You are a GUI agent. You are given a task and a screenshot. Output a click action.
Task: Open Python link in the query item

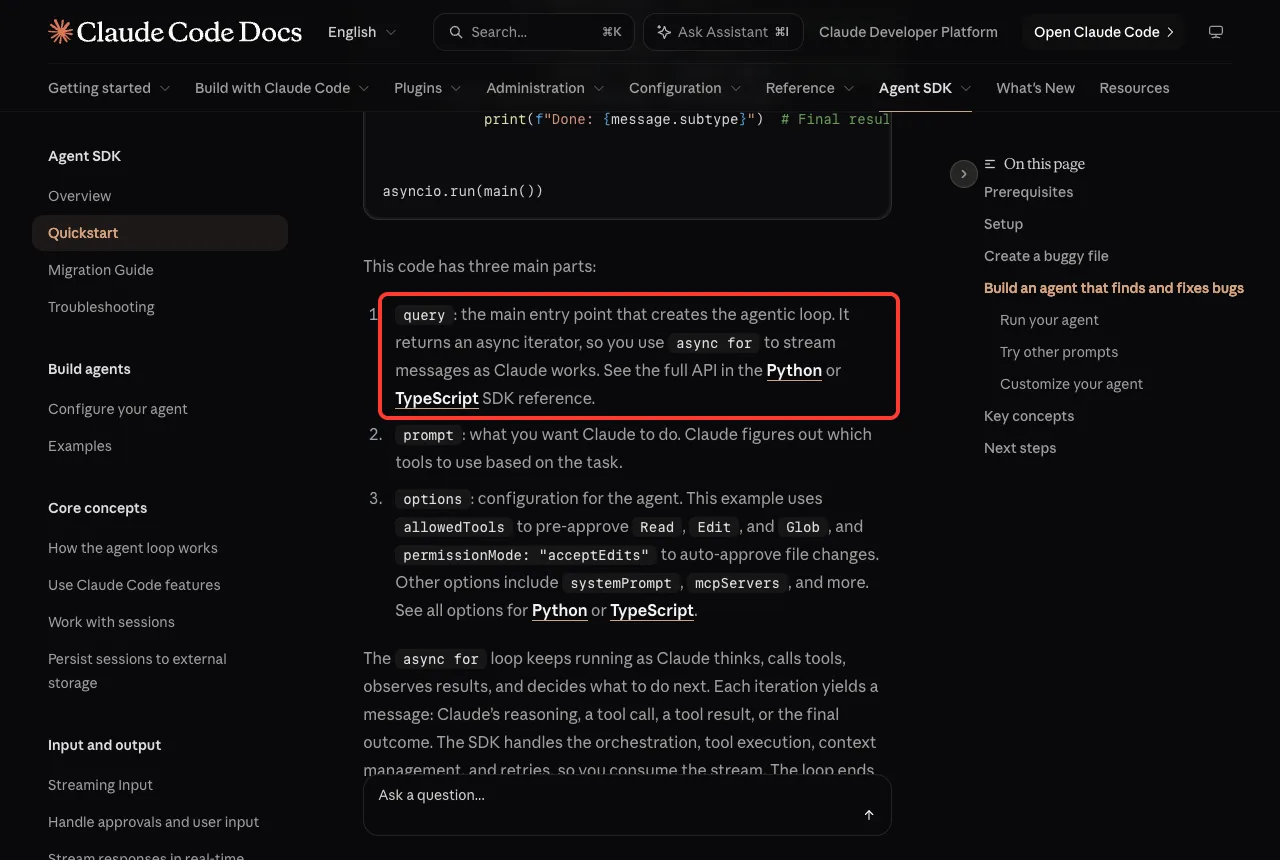(x=794, y=370)
